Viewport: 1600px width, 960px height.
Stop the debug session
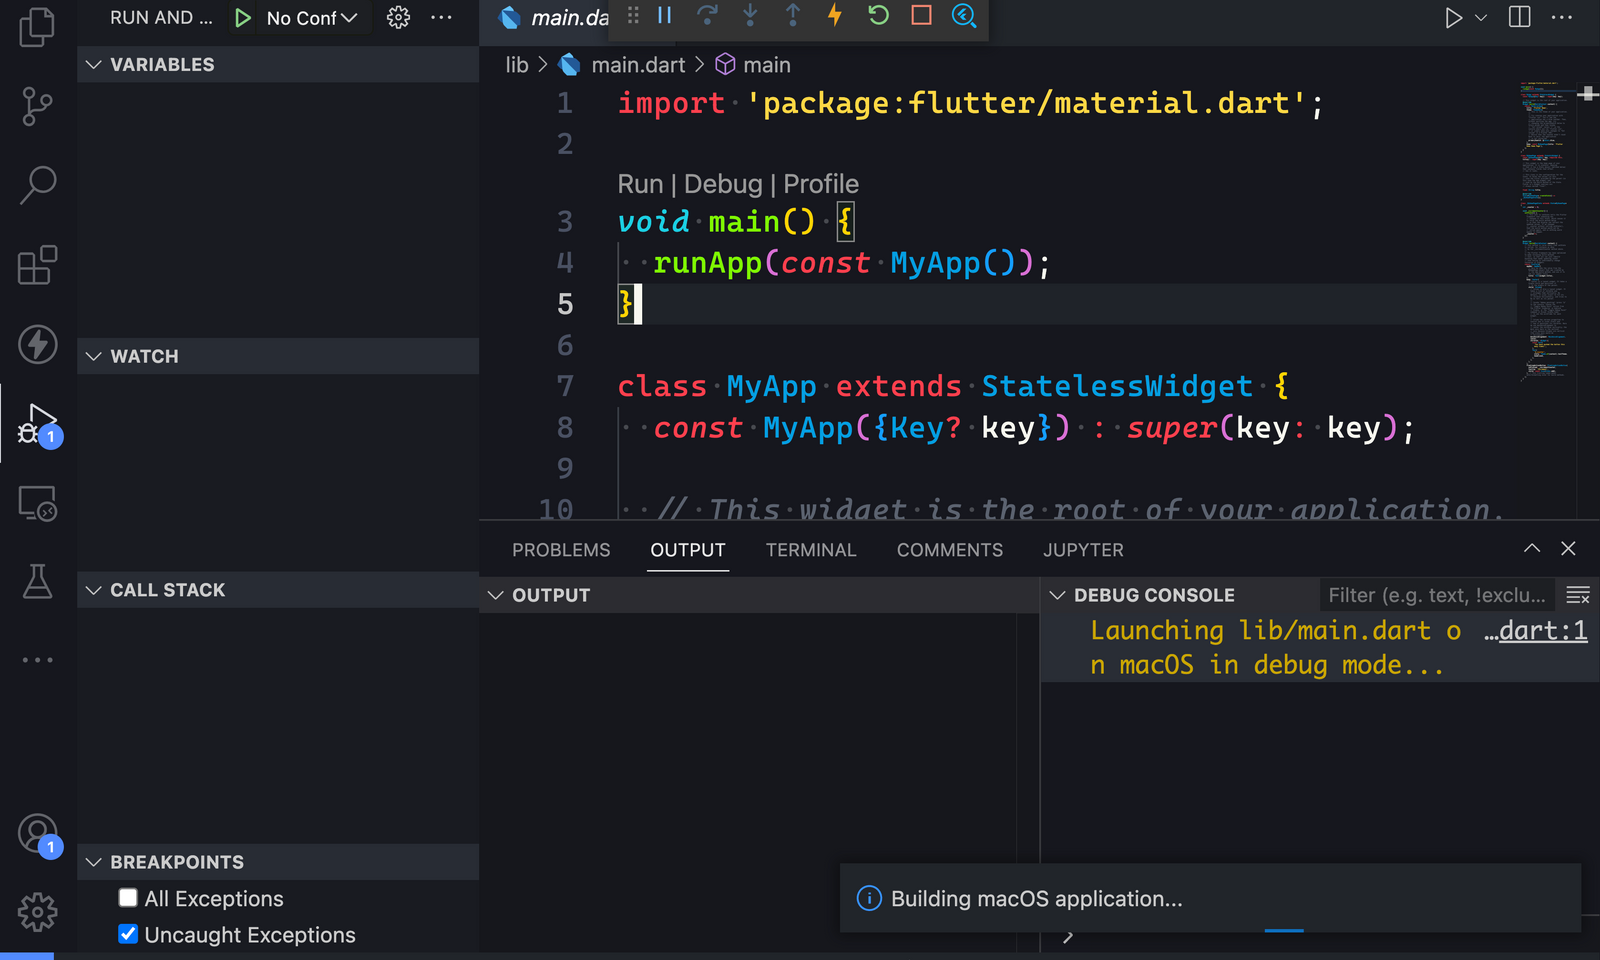(921, 15)
